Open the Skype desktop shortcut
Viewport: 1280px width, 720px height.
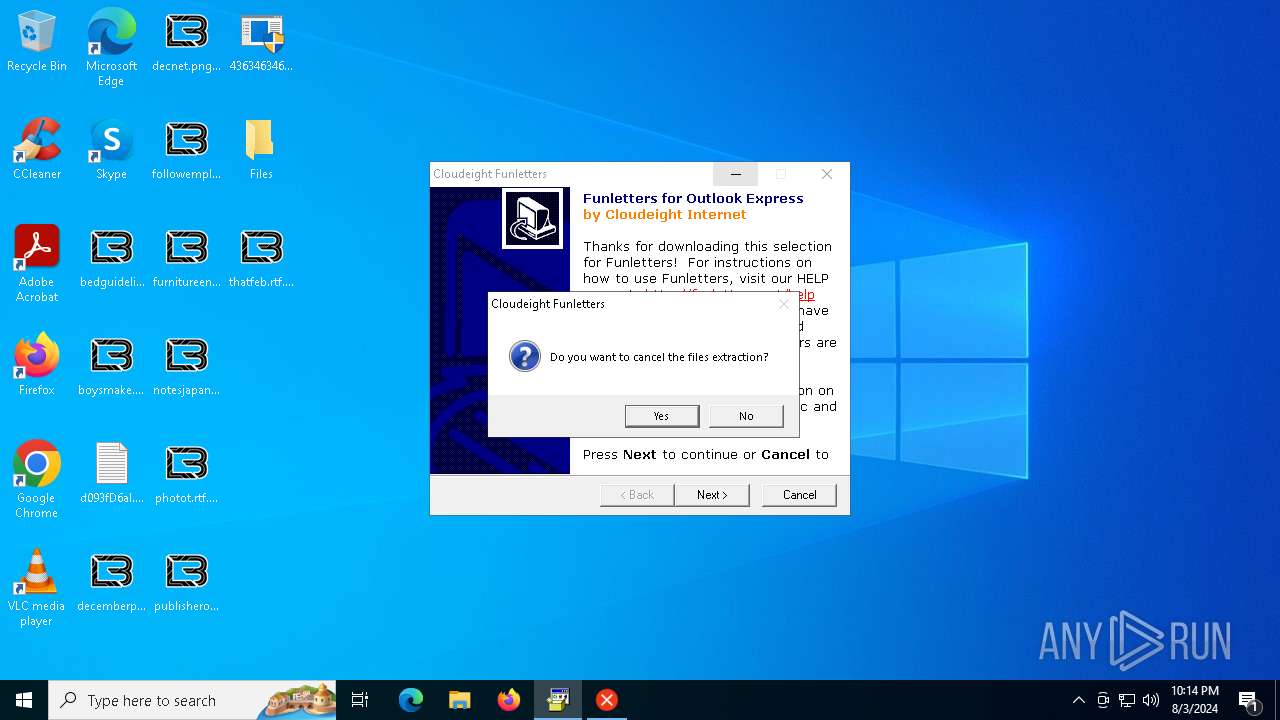[x=111, y=151]
